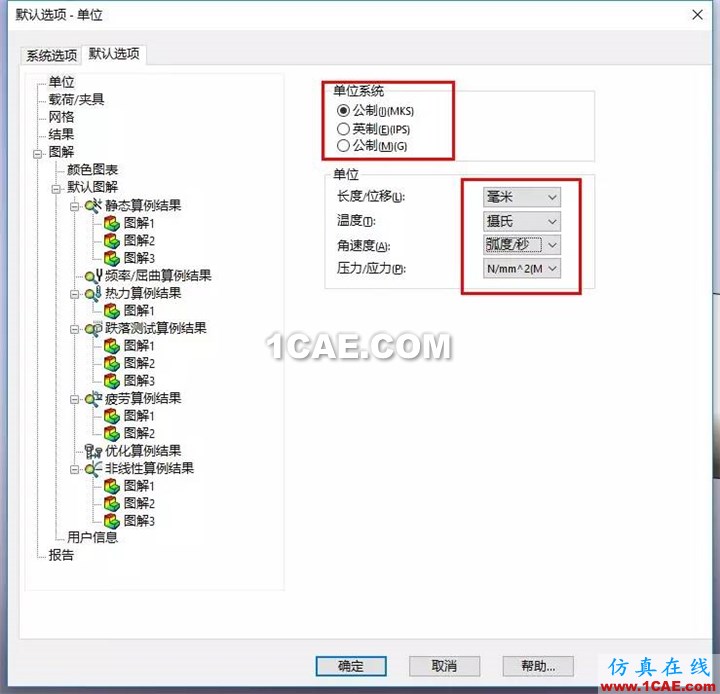Click the 热力算例结果 thermal study icon

click(x=94, y=294)
